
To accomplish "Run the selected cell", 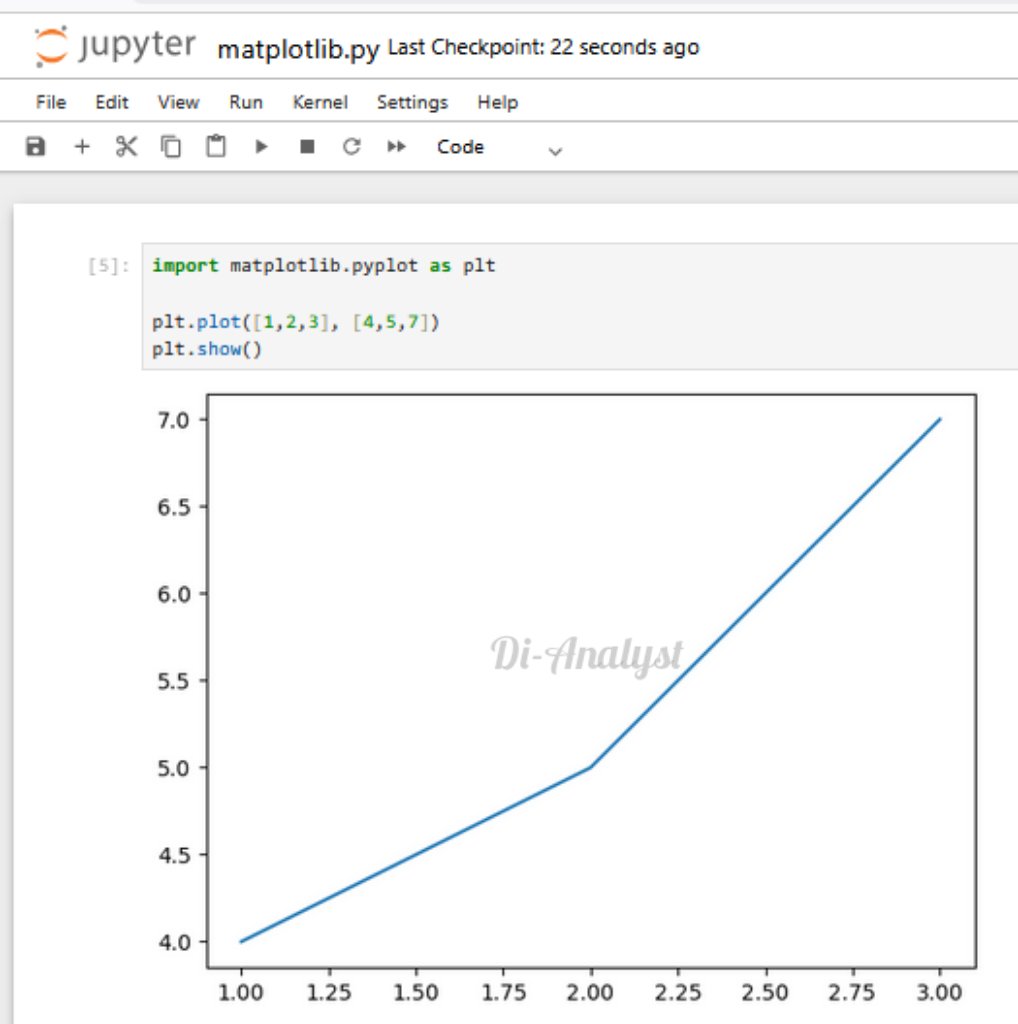I will click(x=261, y=146).
